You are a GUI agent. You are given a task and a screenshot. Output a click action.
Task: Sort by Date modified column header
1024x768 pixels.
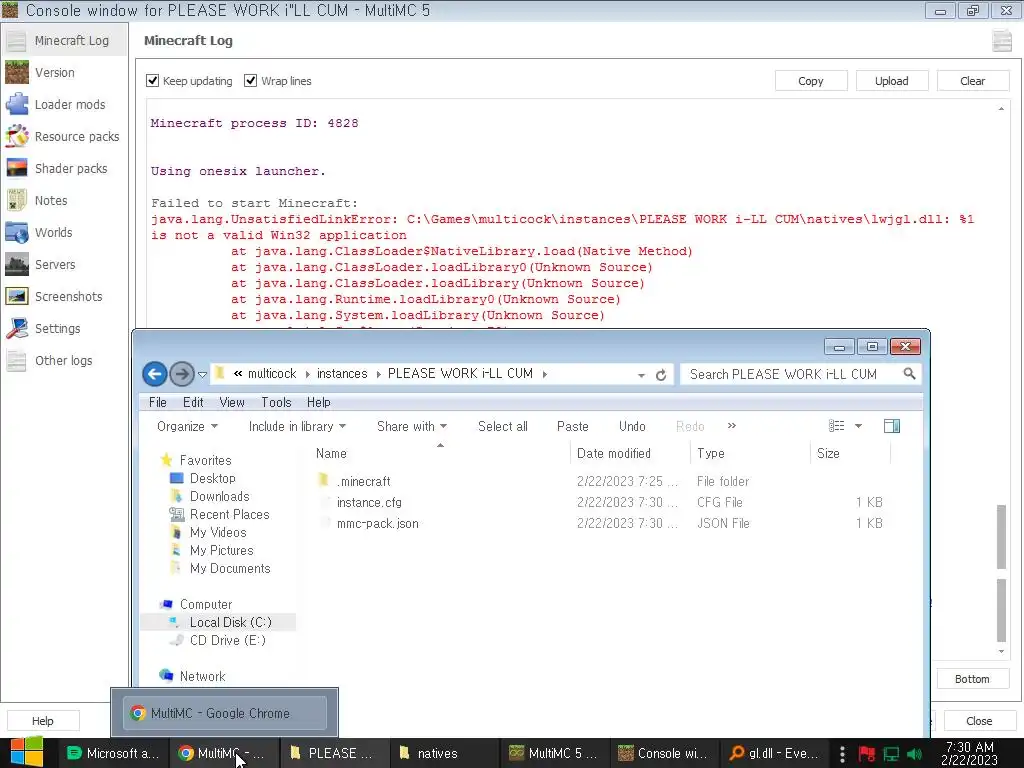click(x=614, y=453)
